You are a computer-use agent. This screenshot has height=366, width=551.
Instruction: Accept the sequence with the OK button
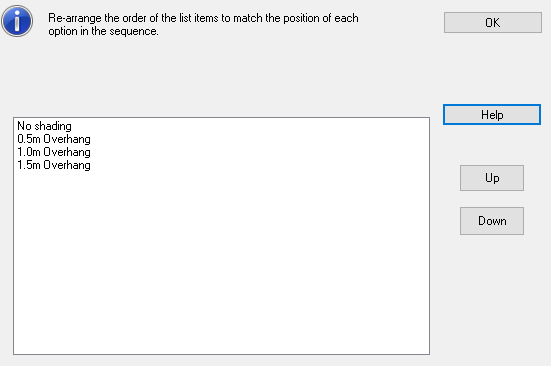[493, 23]
